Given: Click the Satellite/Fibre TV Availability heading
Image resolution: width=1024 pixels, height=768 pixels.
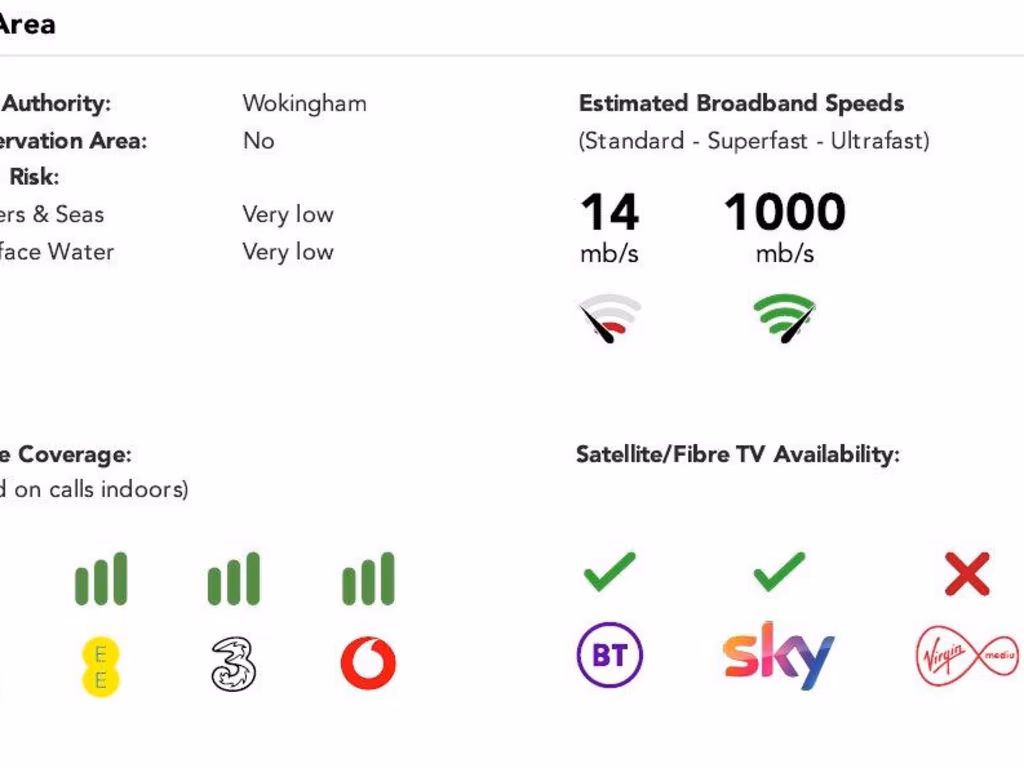Looking at the screenshot, I should [738, 455].
